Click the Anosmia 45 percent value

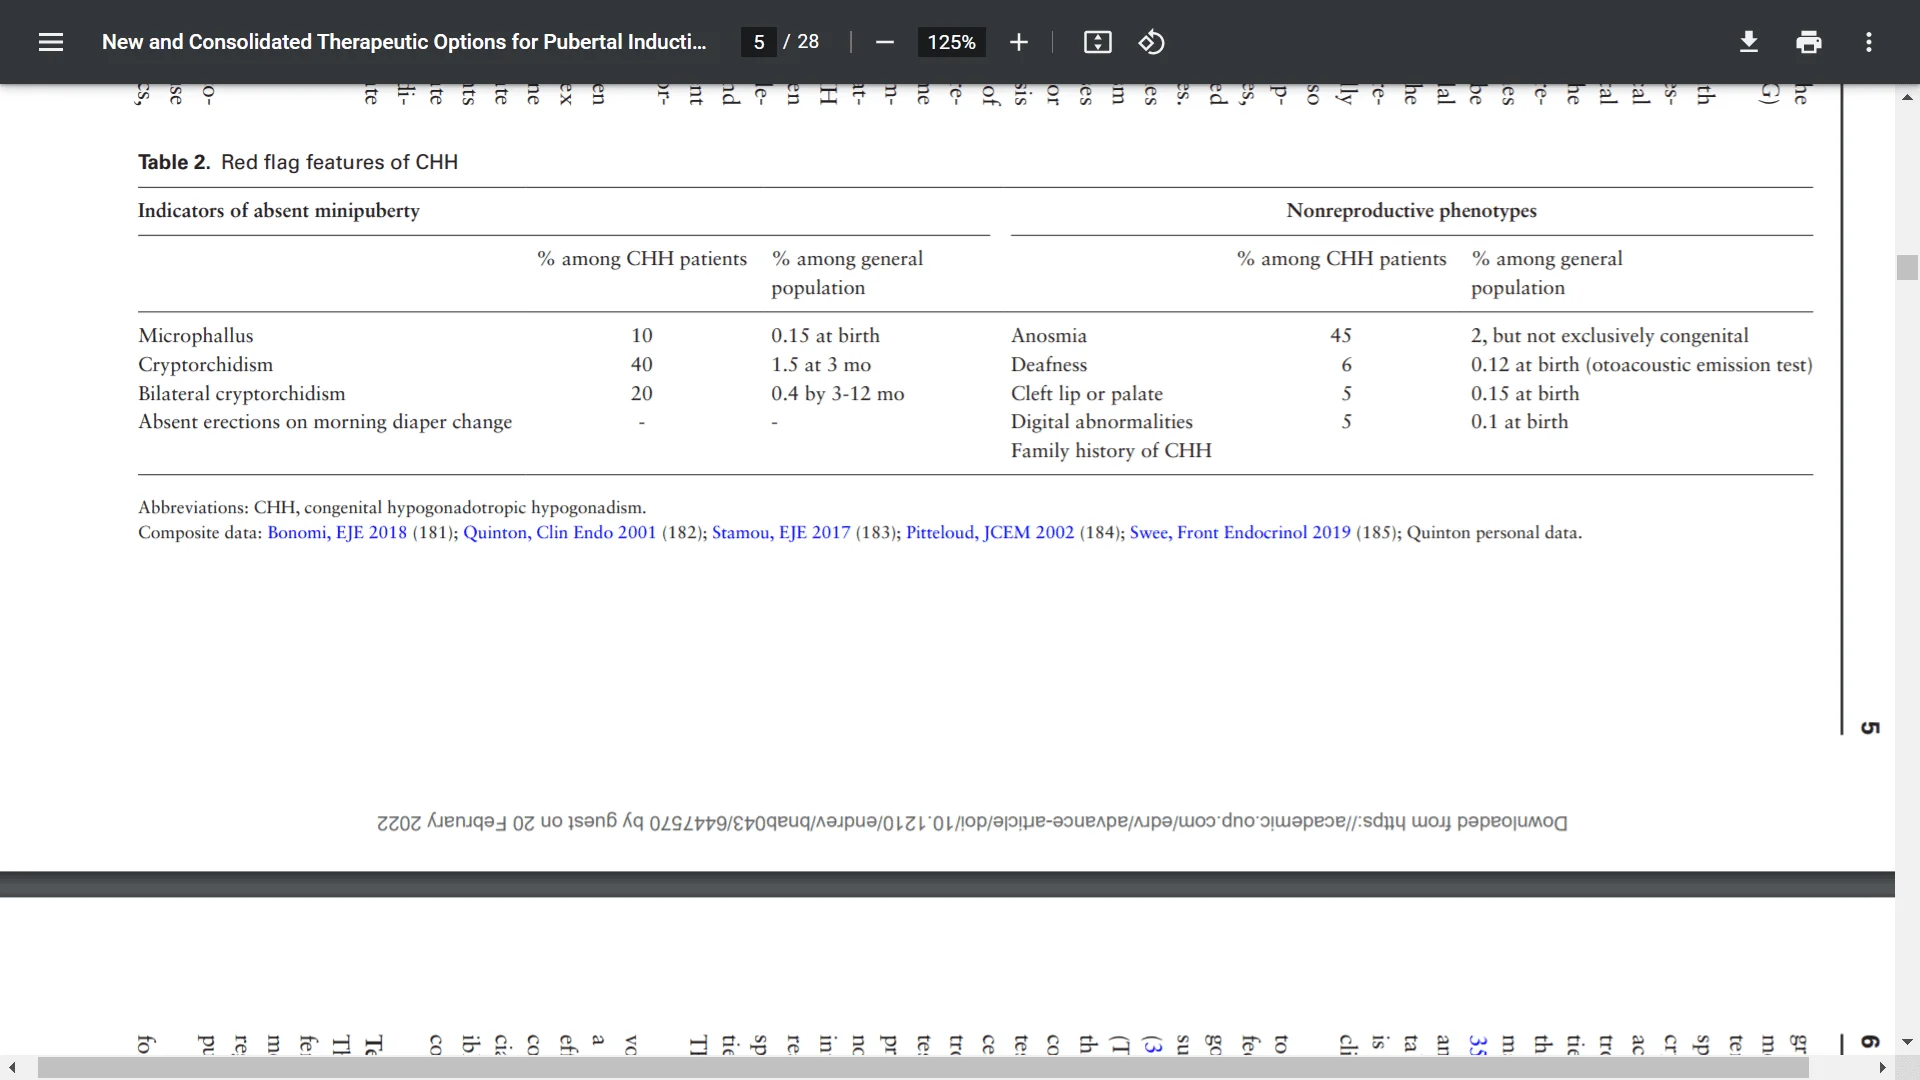[1341, 336]
